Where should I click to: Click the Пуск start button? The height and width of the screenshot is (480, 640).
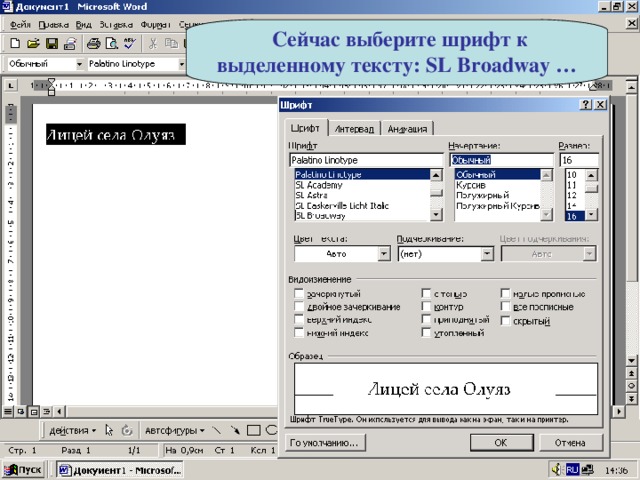pos(23,470)
